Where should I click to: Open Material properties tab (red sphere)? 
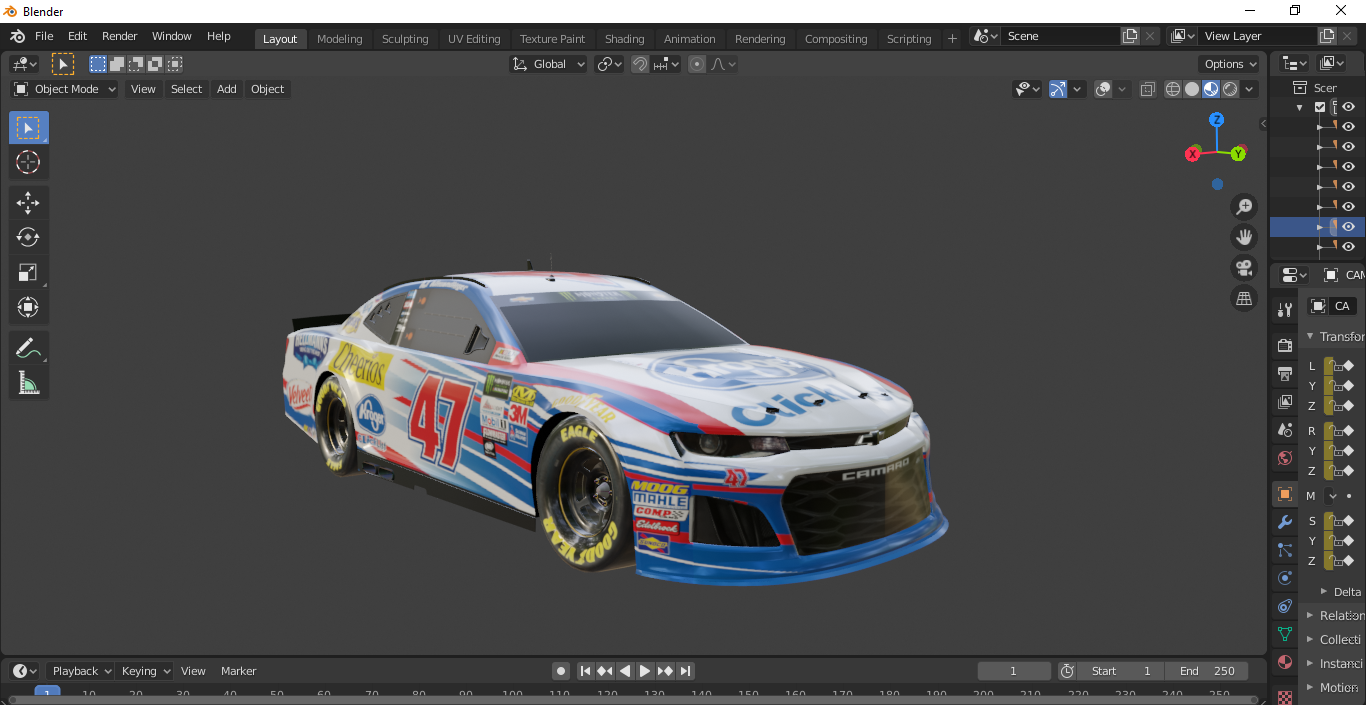(1285, 662)
